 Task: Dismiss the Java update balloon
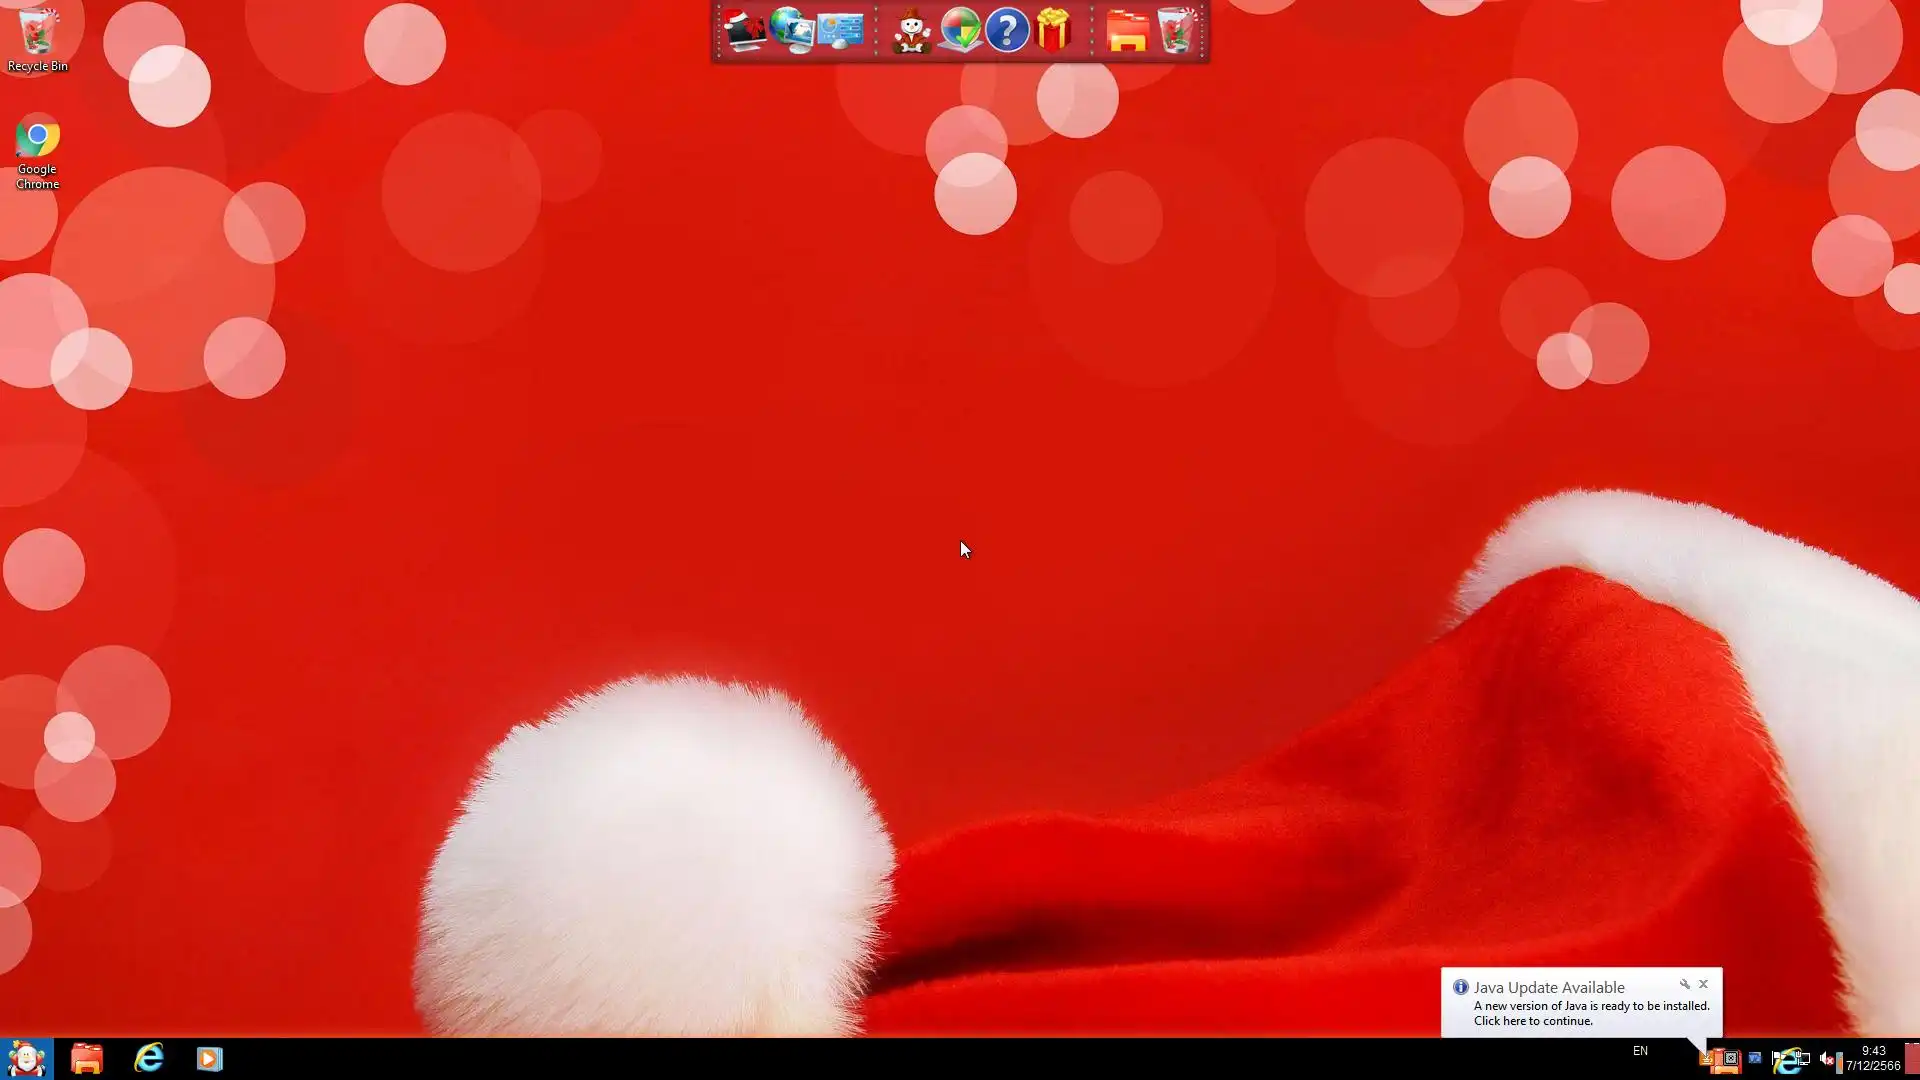1704,985
